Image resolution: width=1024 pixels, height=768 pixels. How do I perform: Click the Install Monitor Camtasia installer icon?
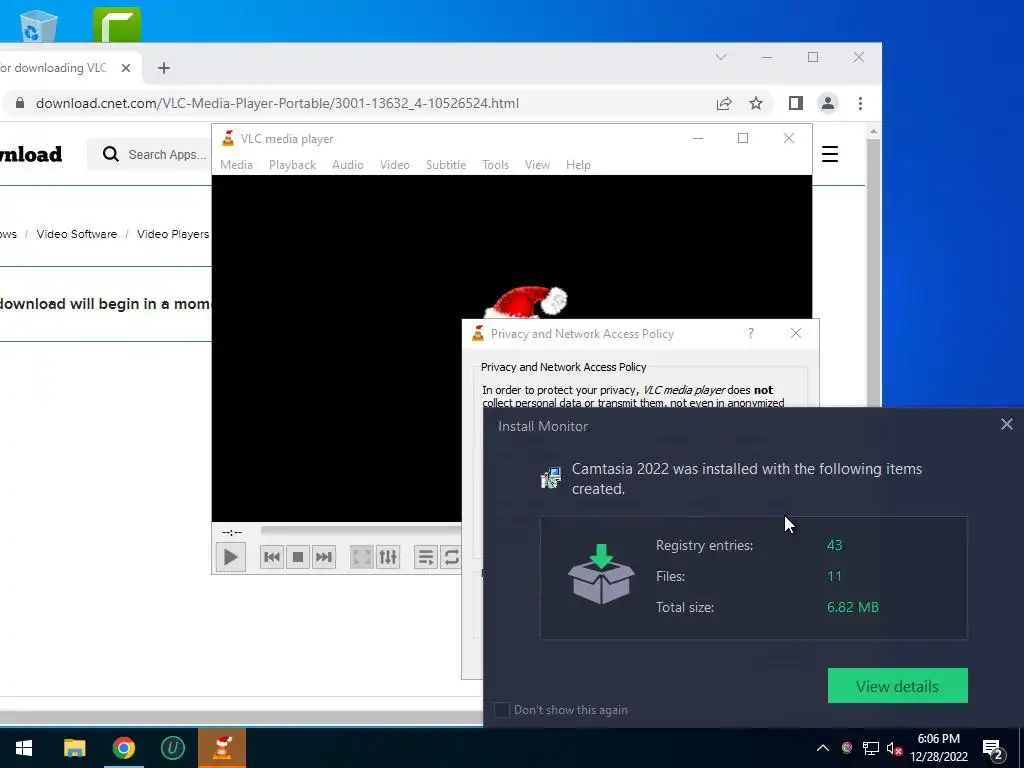[x=551, y=478]
